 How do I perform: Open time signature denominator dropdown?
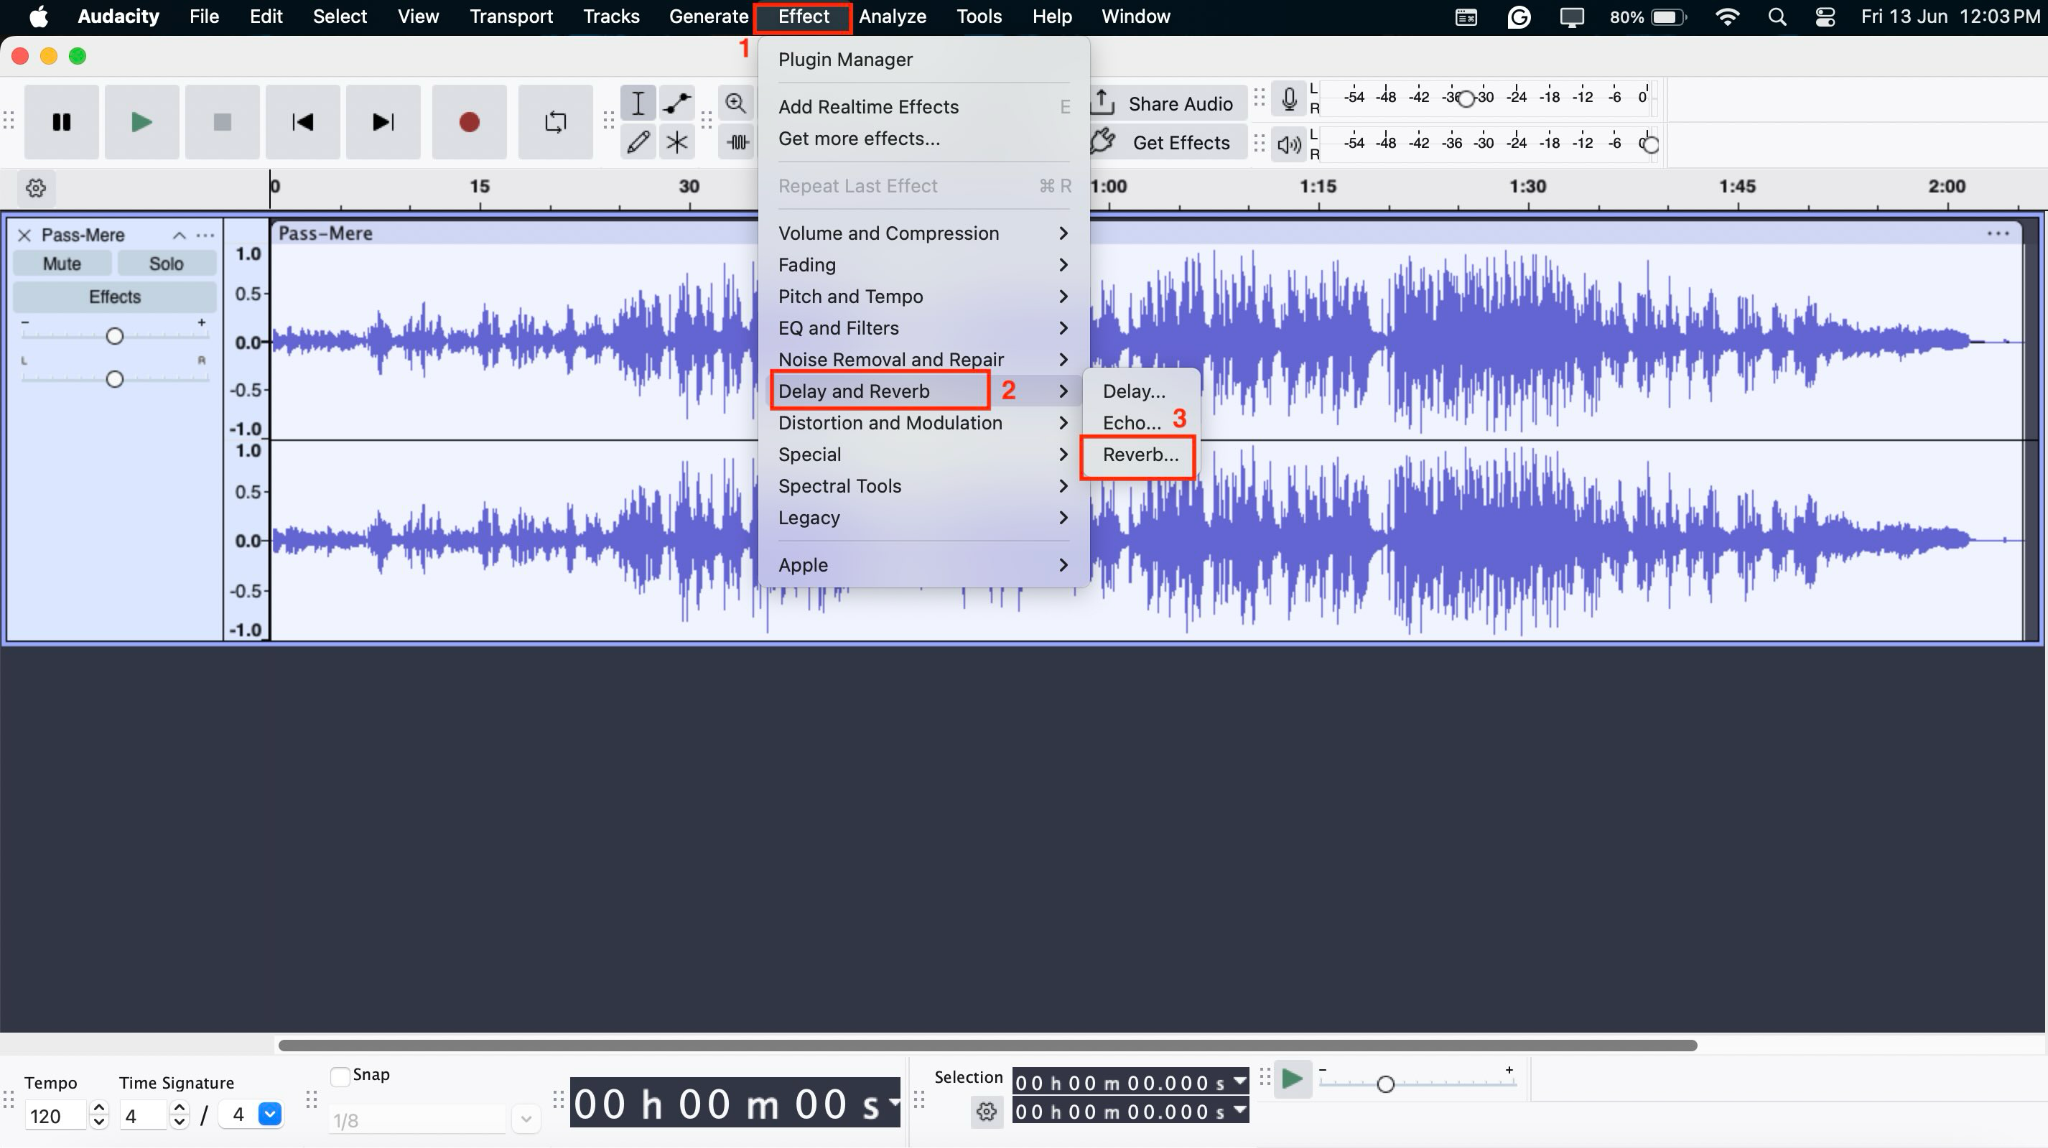pos(270,1114)
